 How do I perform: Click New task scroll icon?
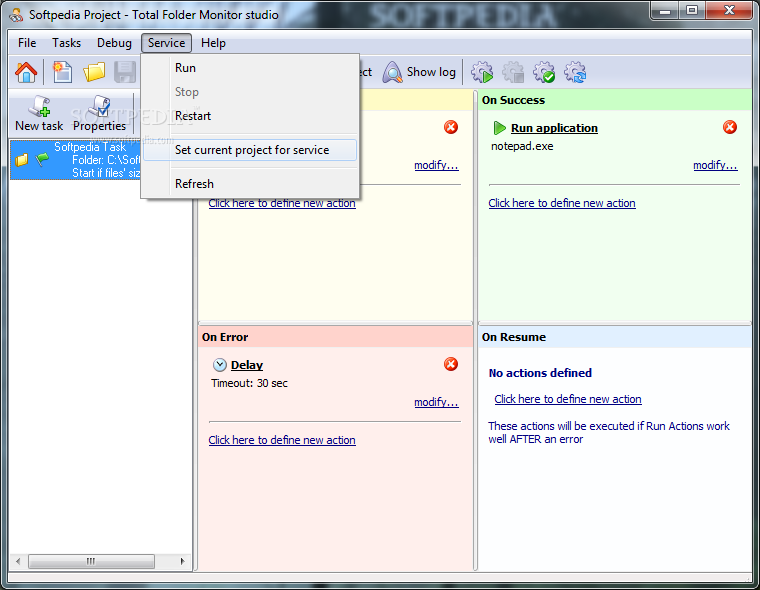point(39,113)
